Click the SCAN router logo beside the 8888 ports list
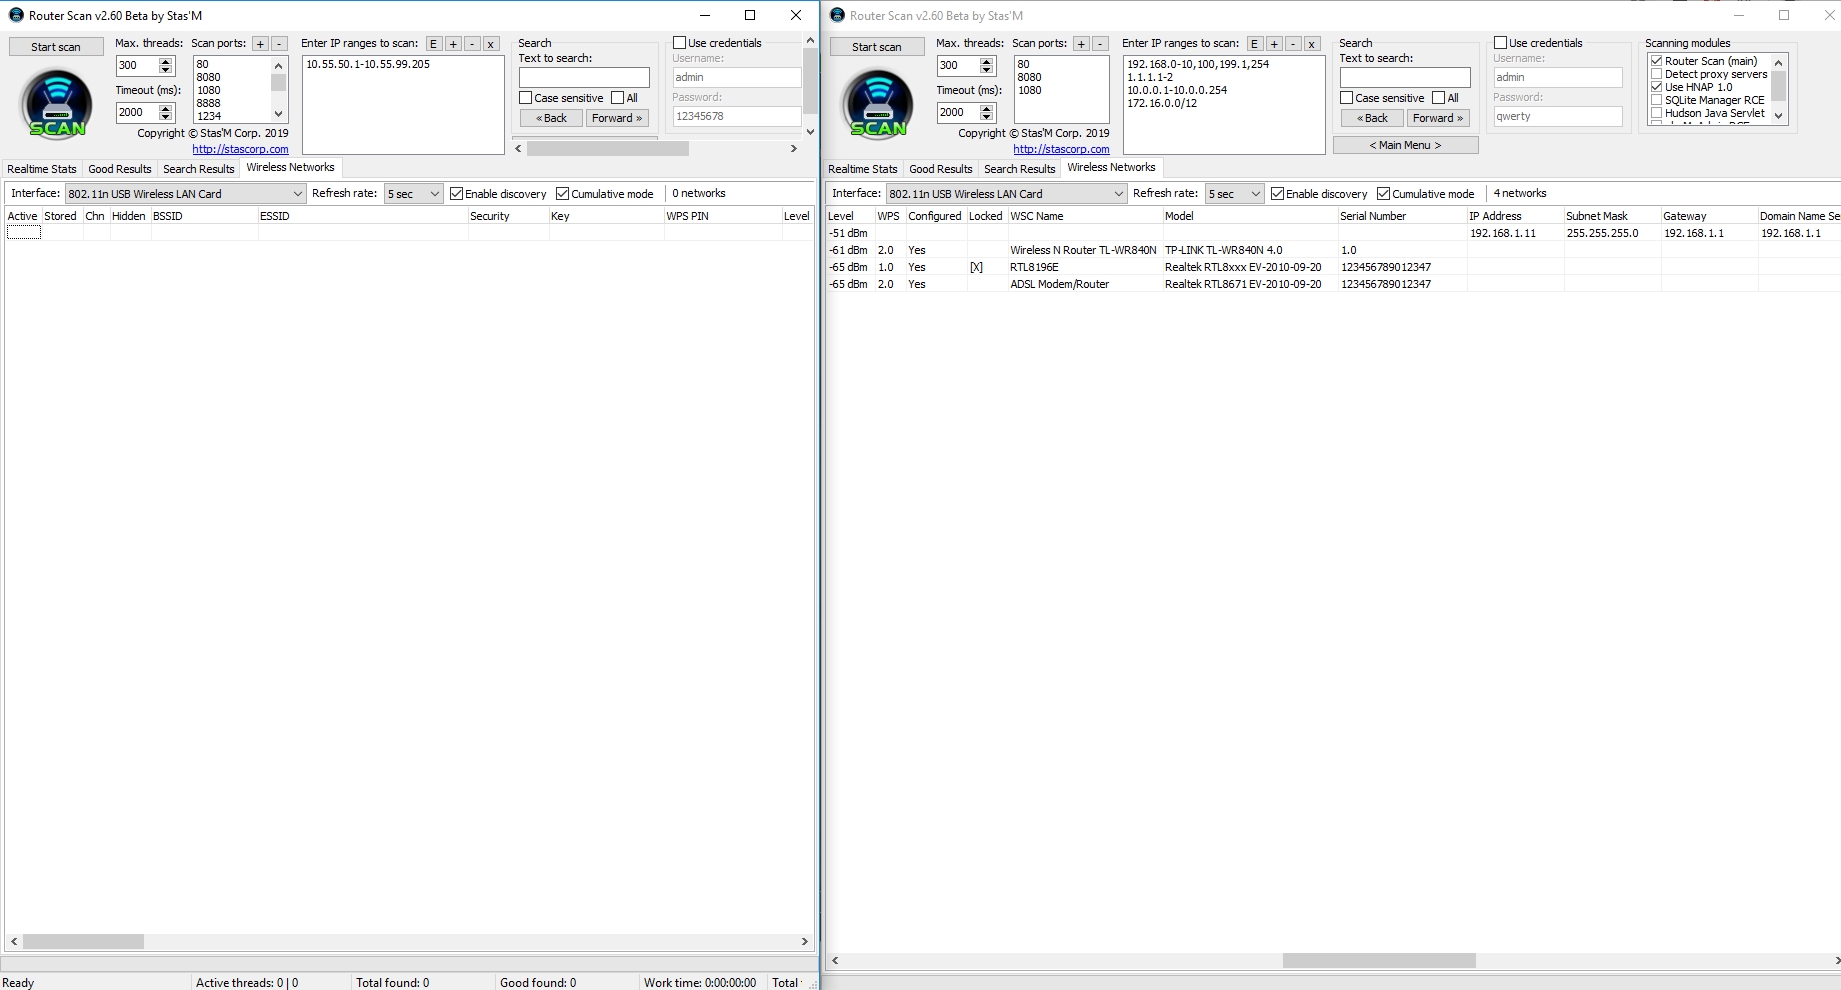1841x990 pixels. 56,104
